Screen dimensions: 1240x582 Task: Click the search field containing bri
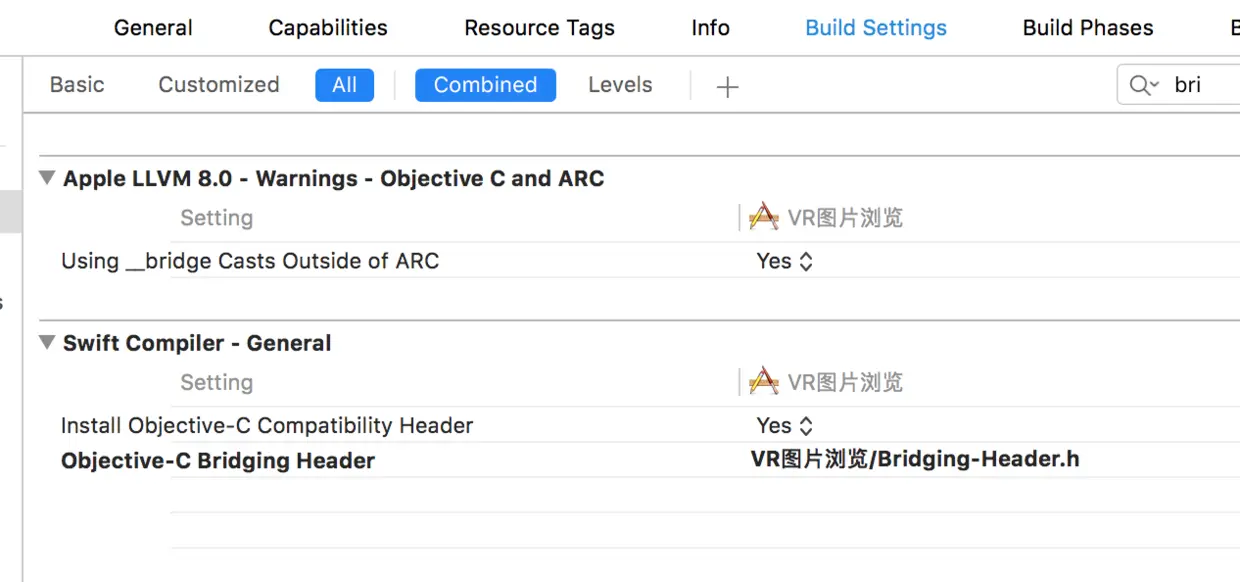[1200, 85]
